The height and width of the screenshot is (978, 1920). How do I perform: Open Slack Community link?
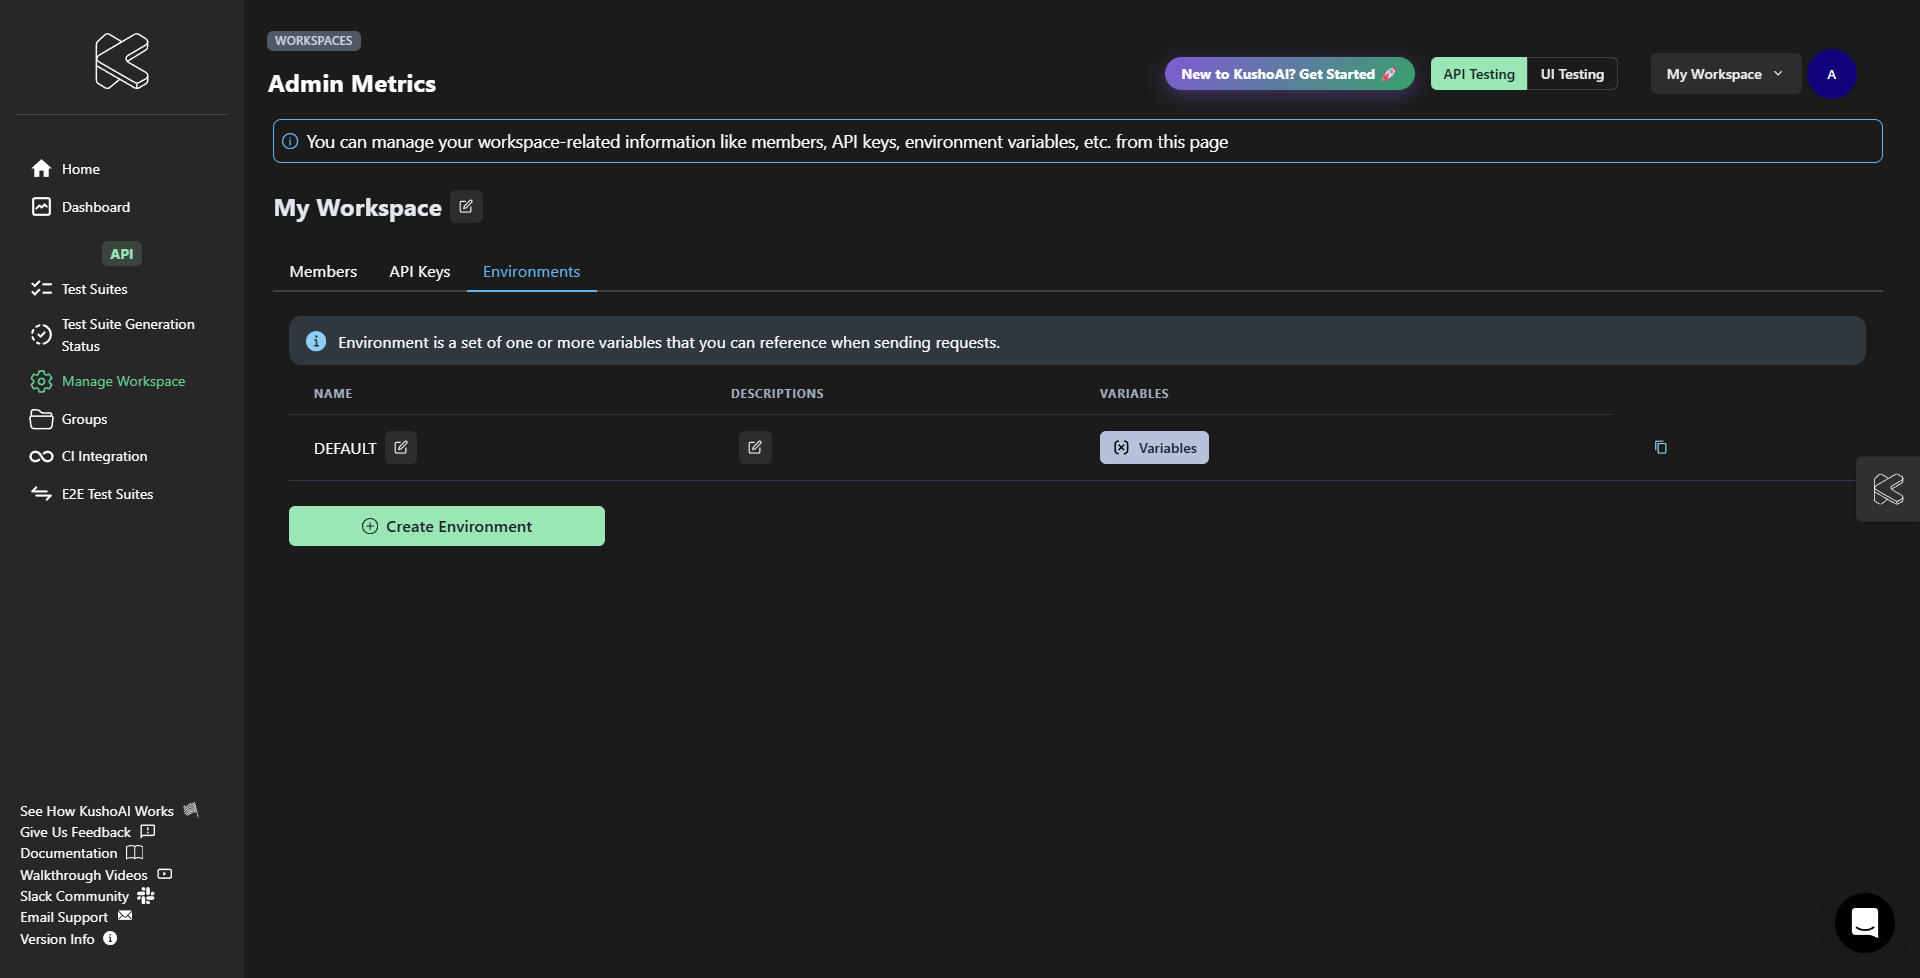(75, 896)
